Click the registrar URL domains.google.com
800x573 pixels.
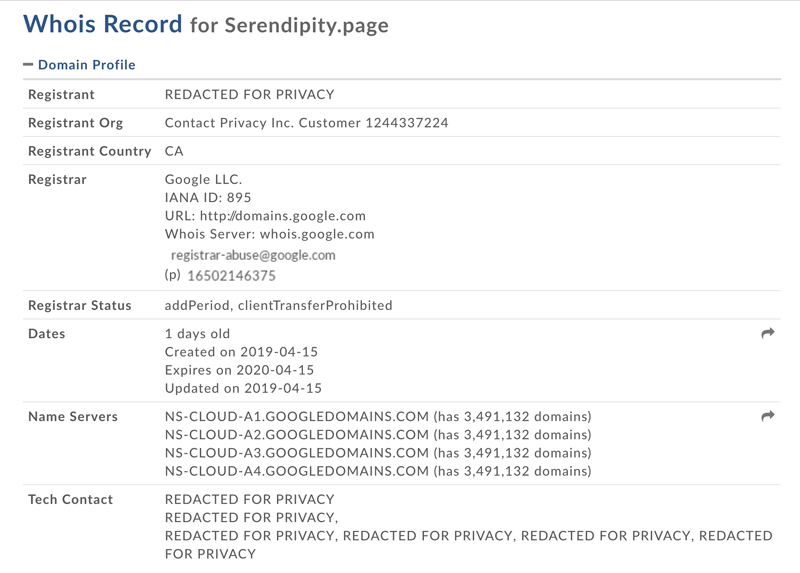283,216
